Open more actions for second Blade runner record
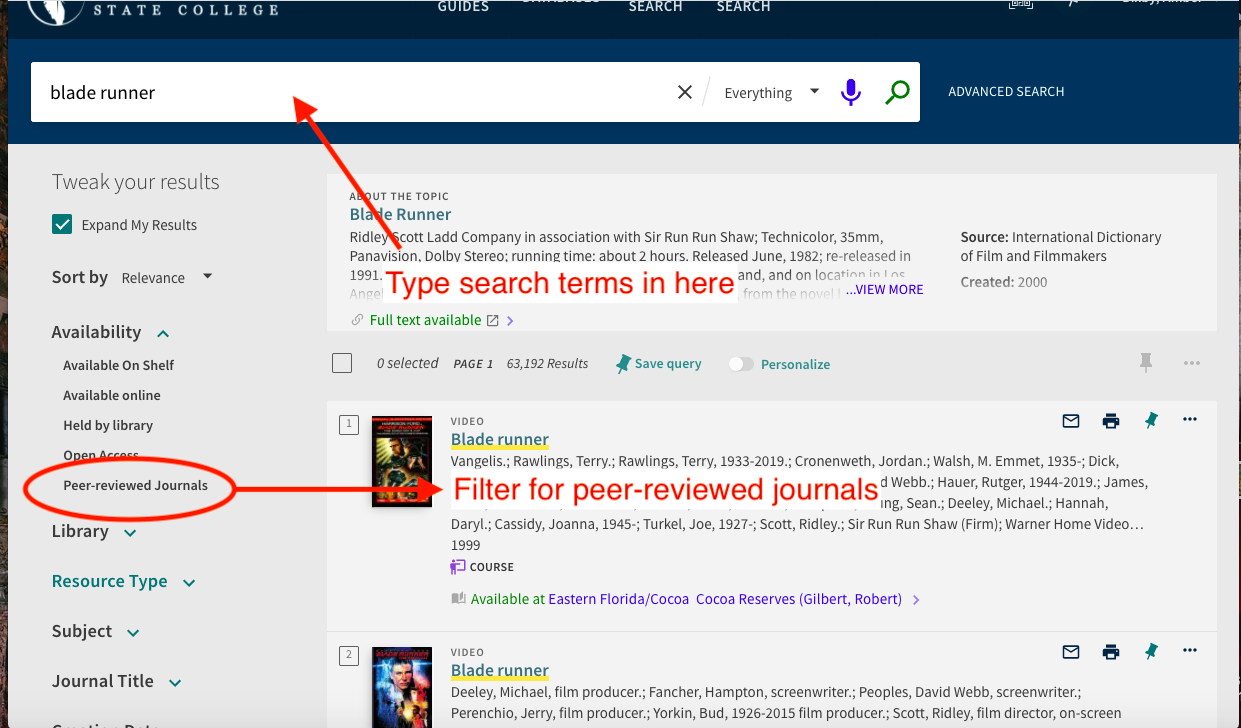1241x728 pixels. pos(1190,651)
